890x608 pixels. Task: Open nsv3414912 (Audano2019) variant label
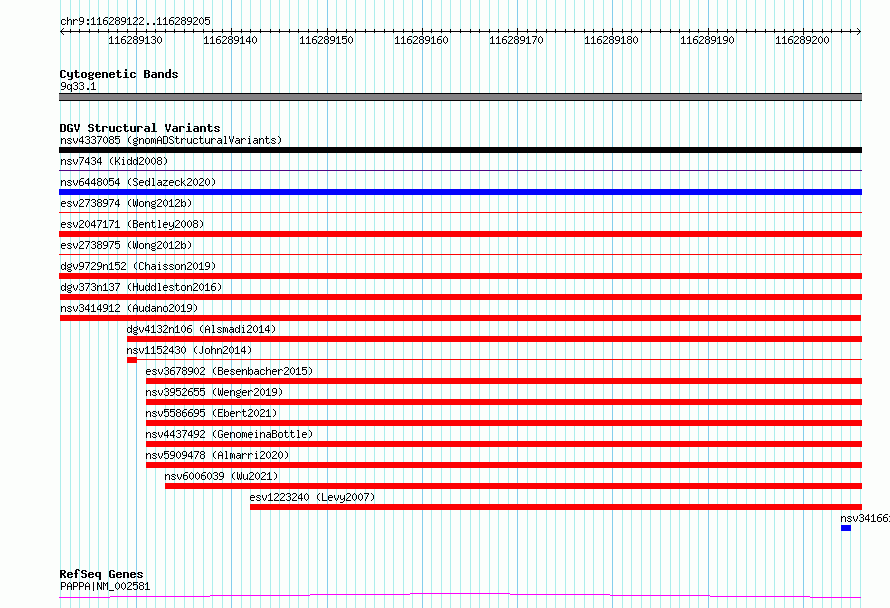click(129, 308)
